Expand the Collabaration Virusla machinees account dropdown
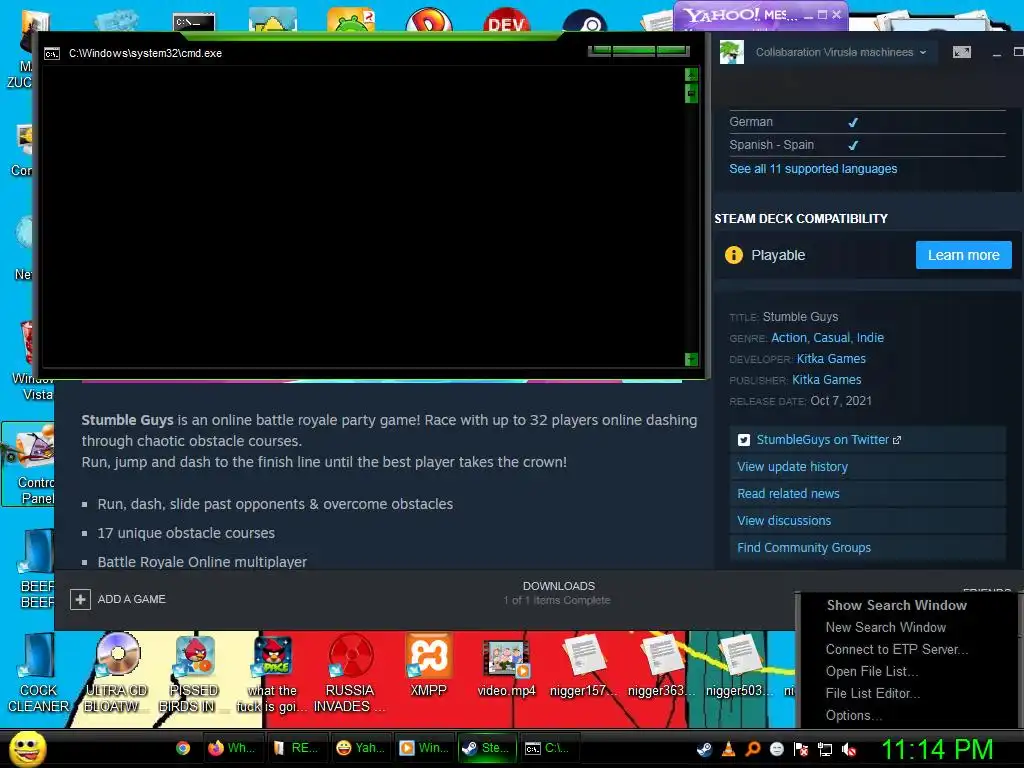This screenshot has height=768, width=1024. (x=840, y=52)
